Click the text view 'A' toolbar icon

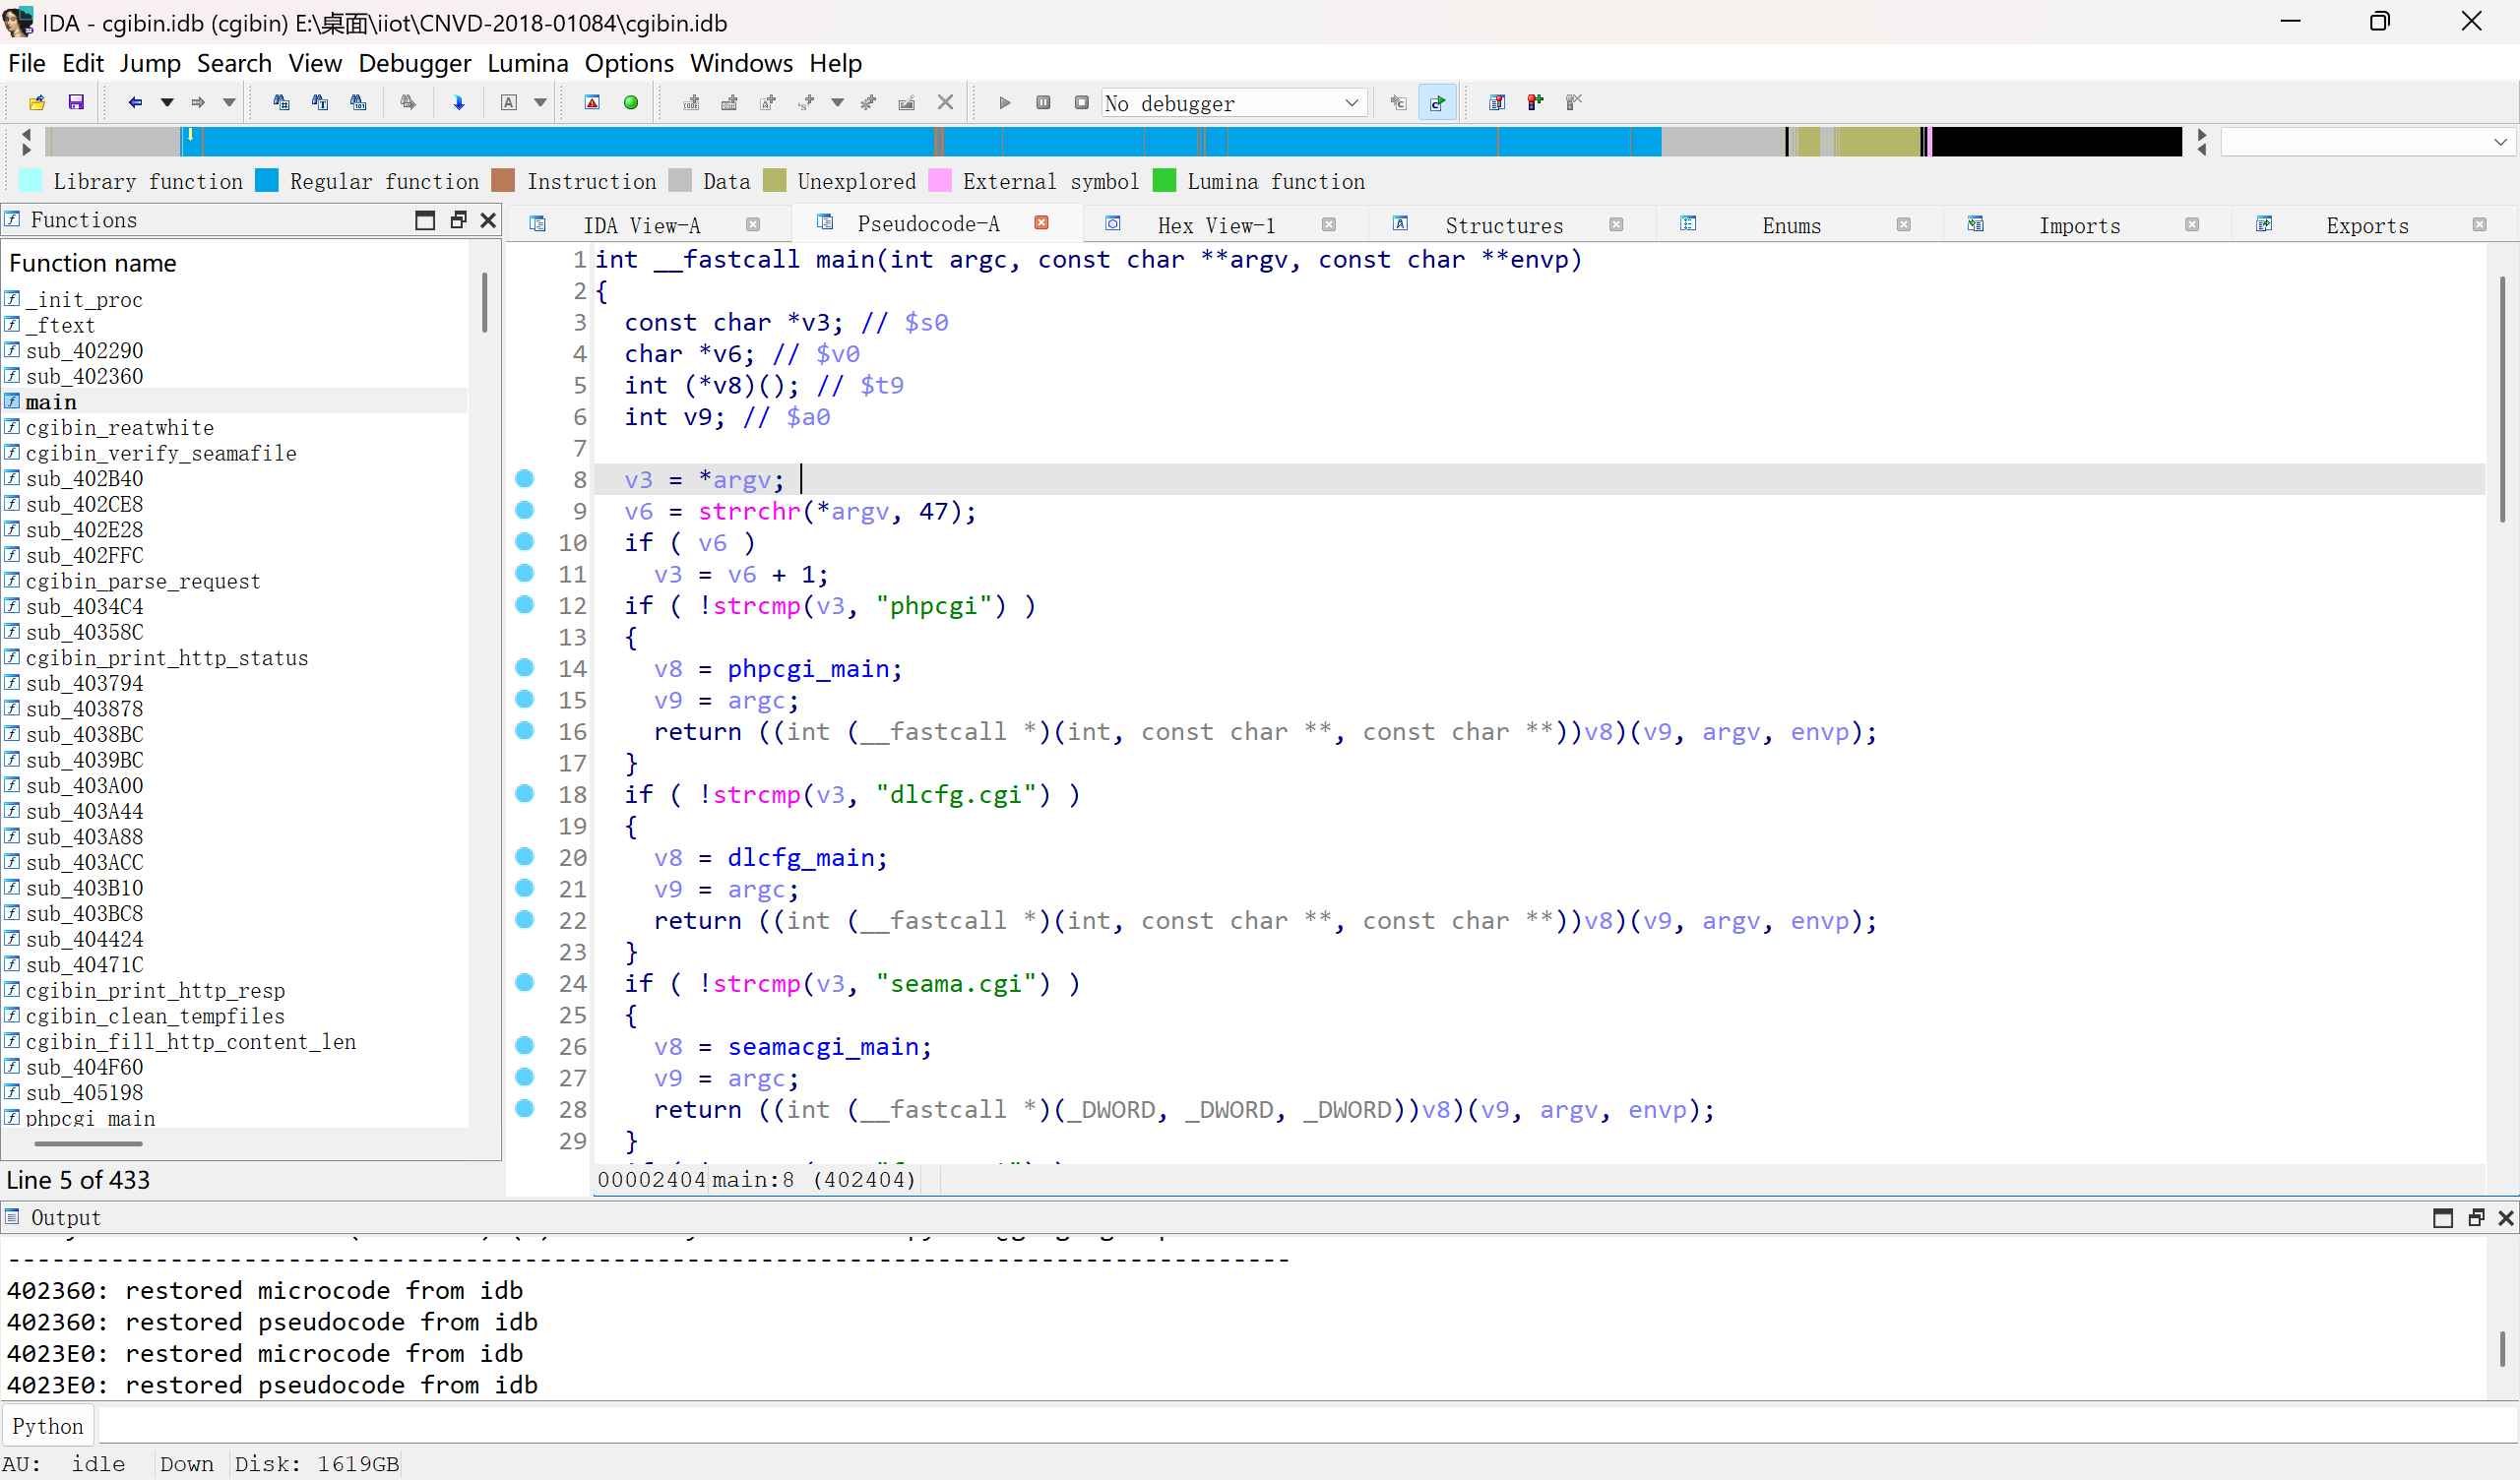click(509, 102)
